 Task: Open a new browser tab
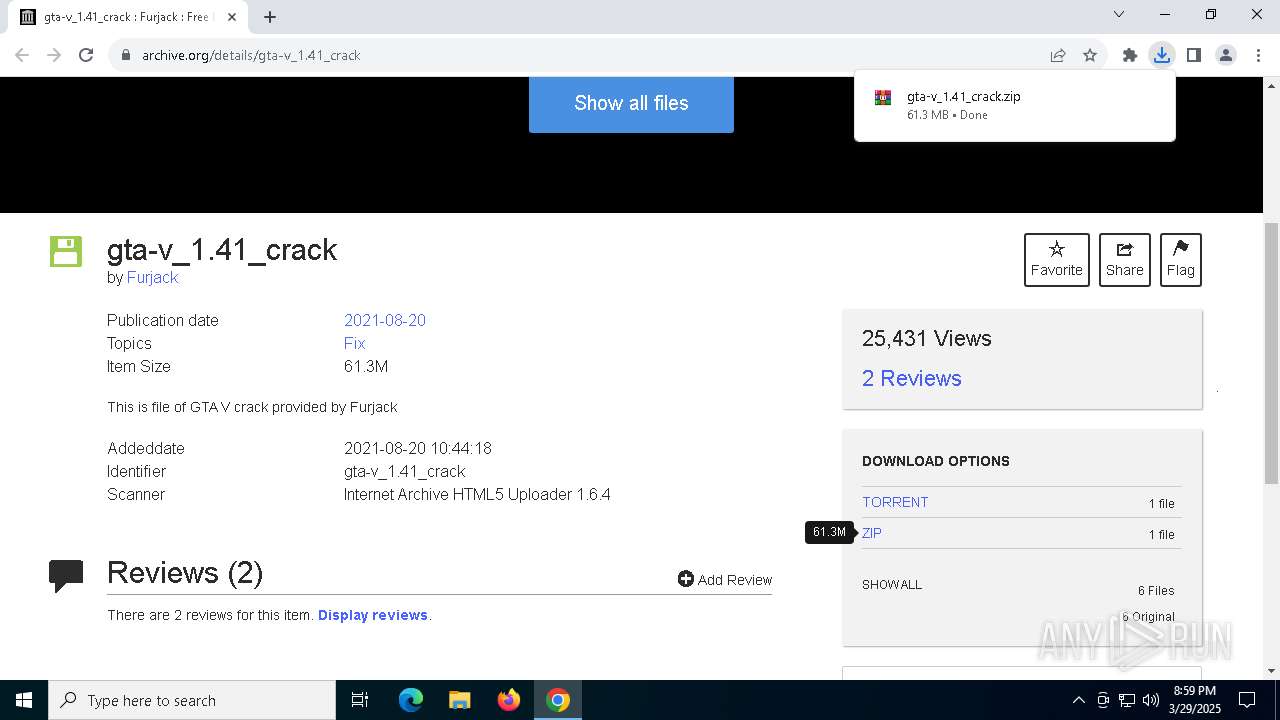pyautogui.click(x=270, y=17)
